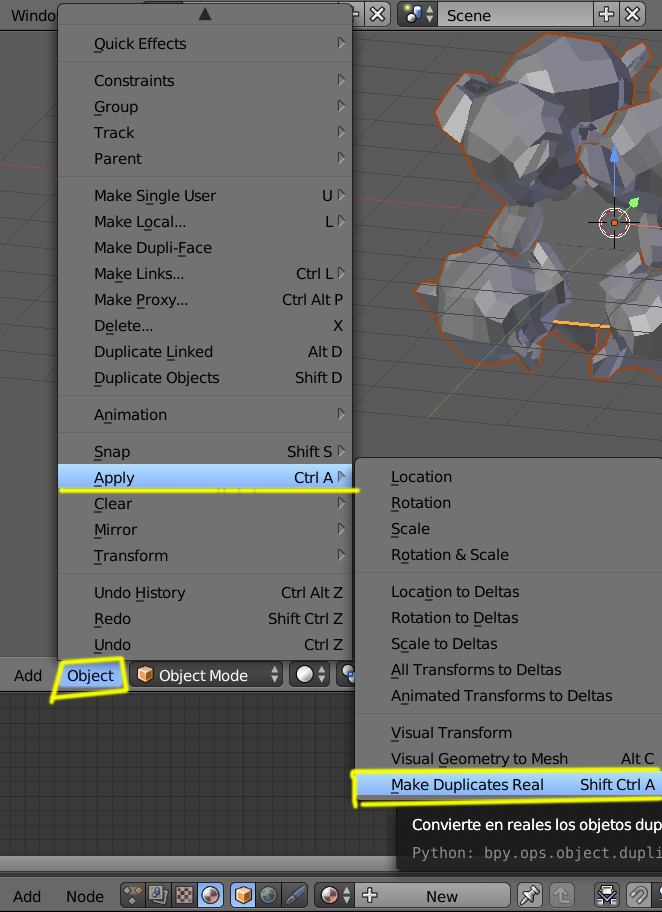The width and height of the screenshot is (662, 912).
Task: Select Make Duplicates Real
Action: click(509, 784)
